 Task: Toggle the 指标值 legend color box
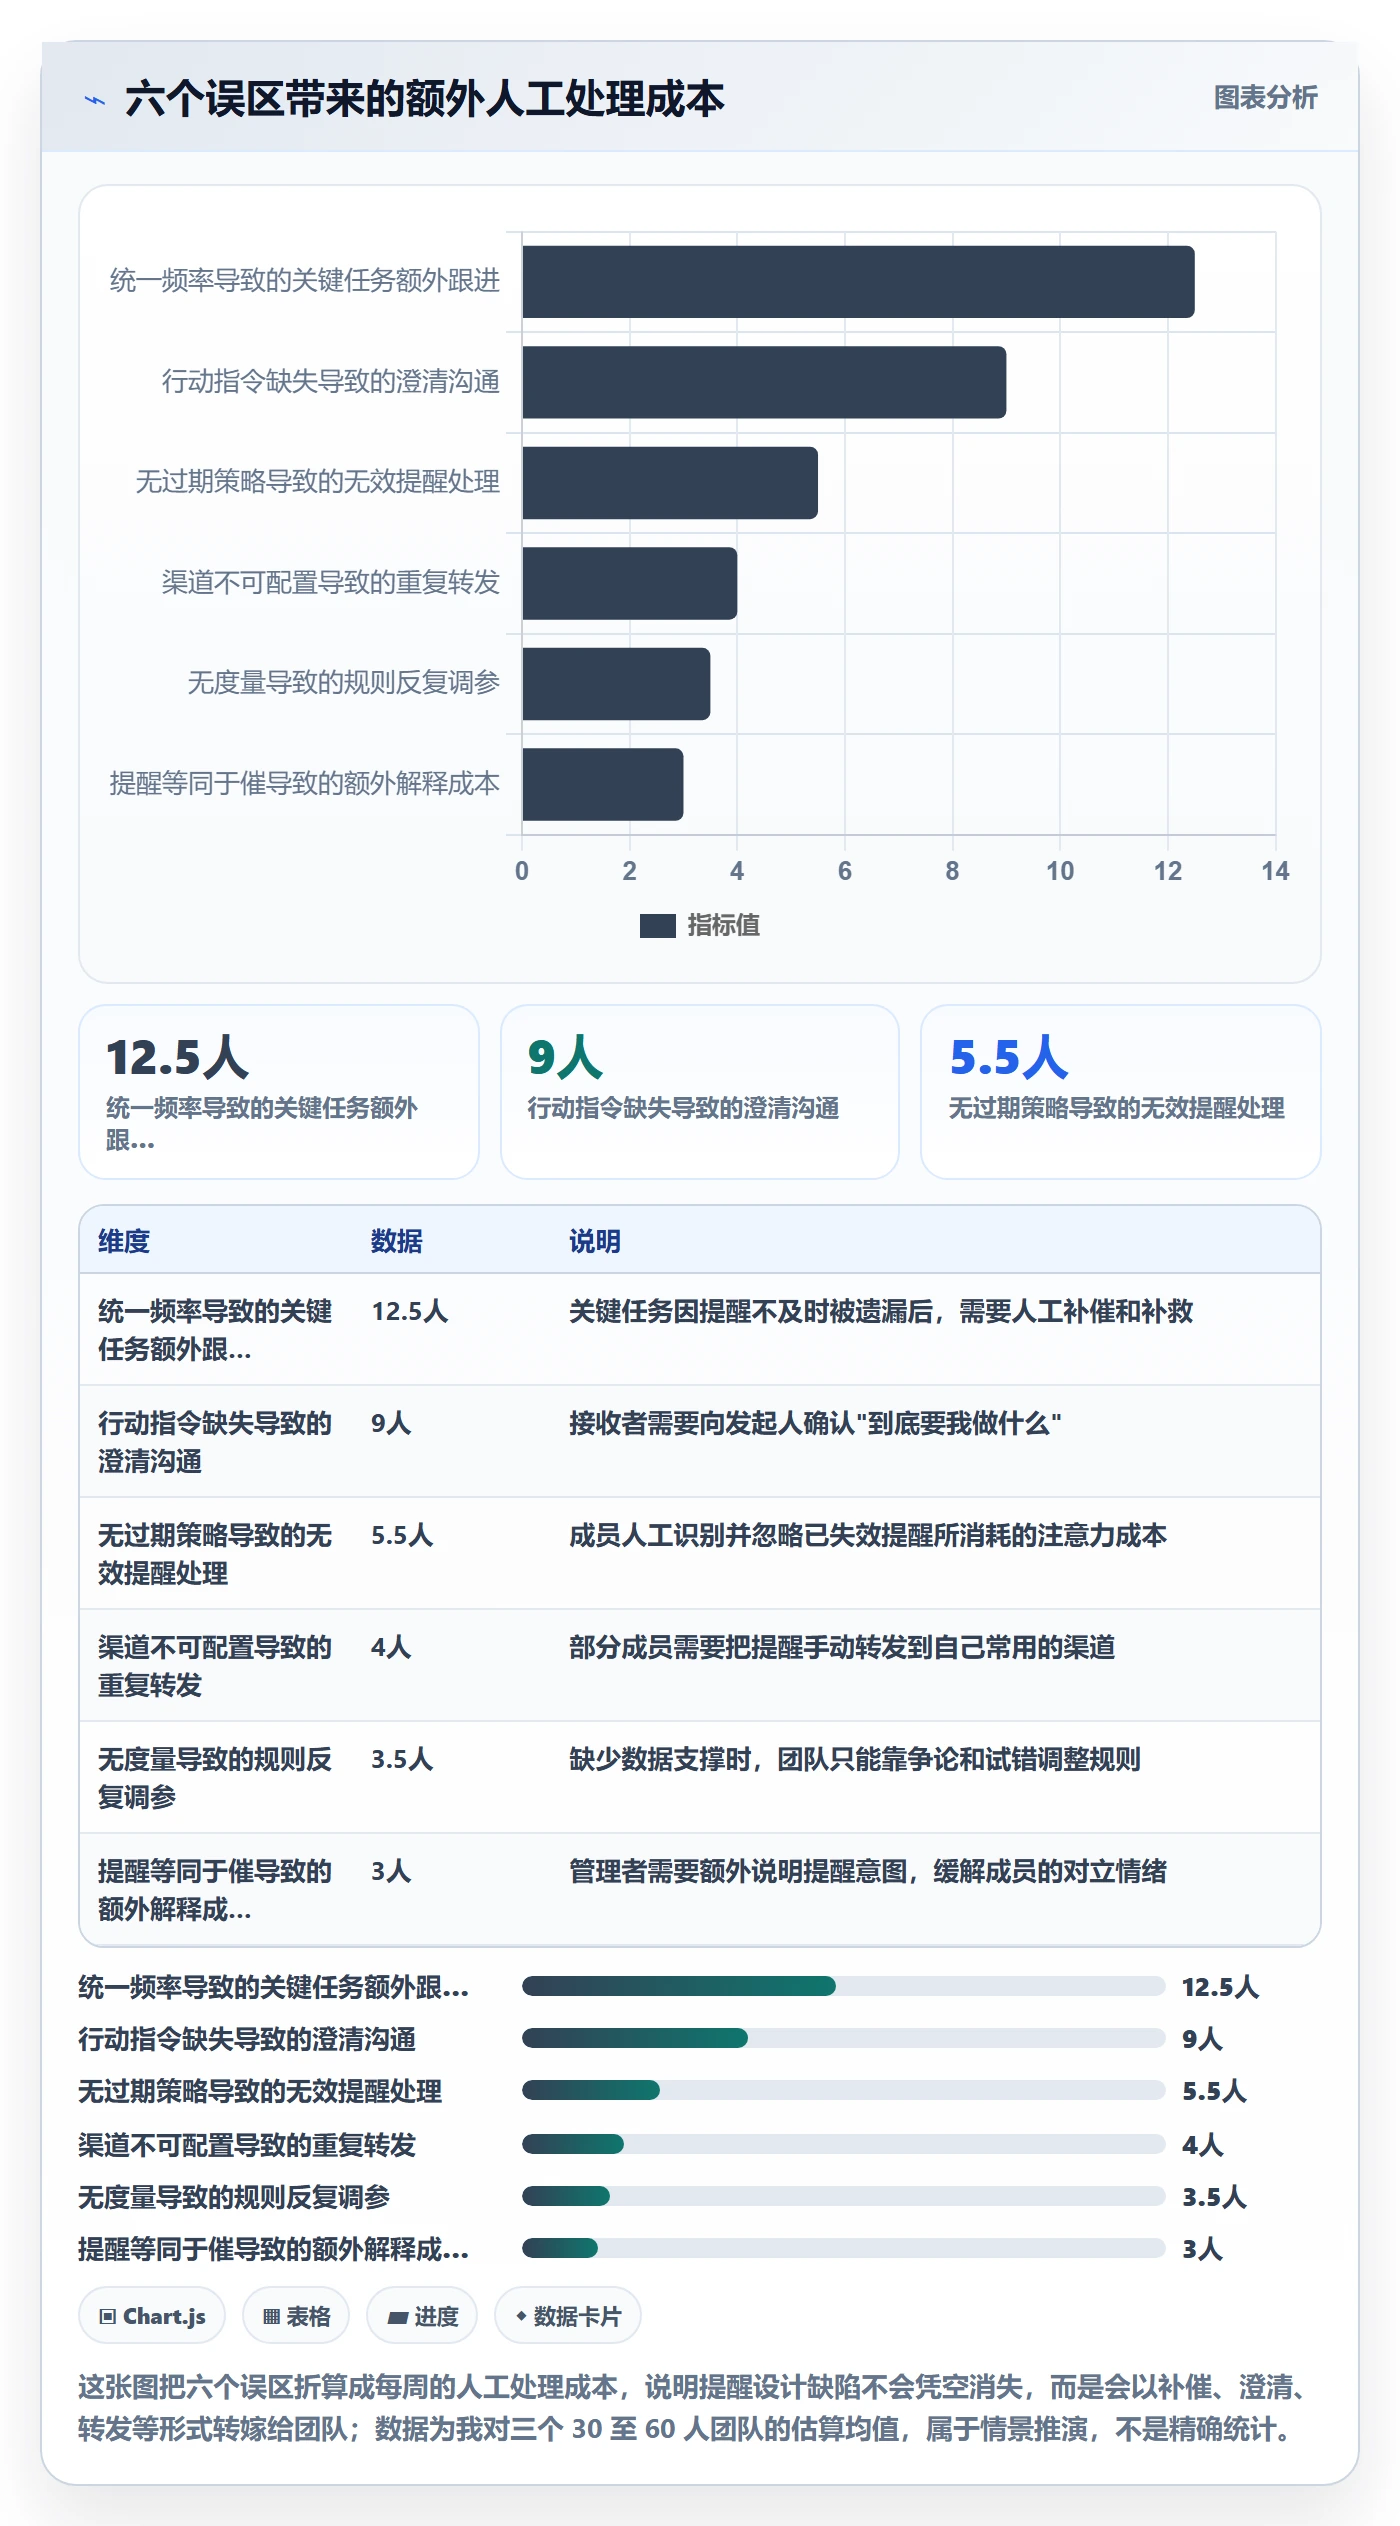pyautogui.click(x=657, y=926)
